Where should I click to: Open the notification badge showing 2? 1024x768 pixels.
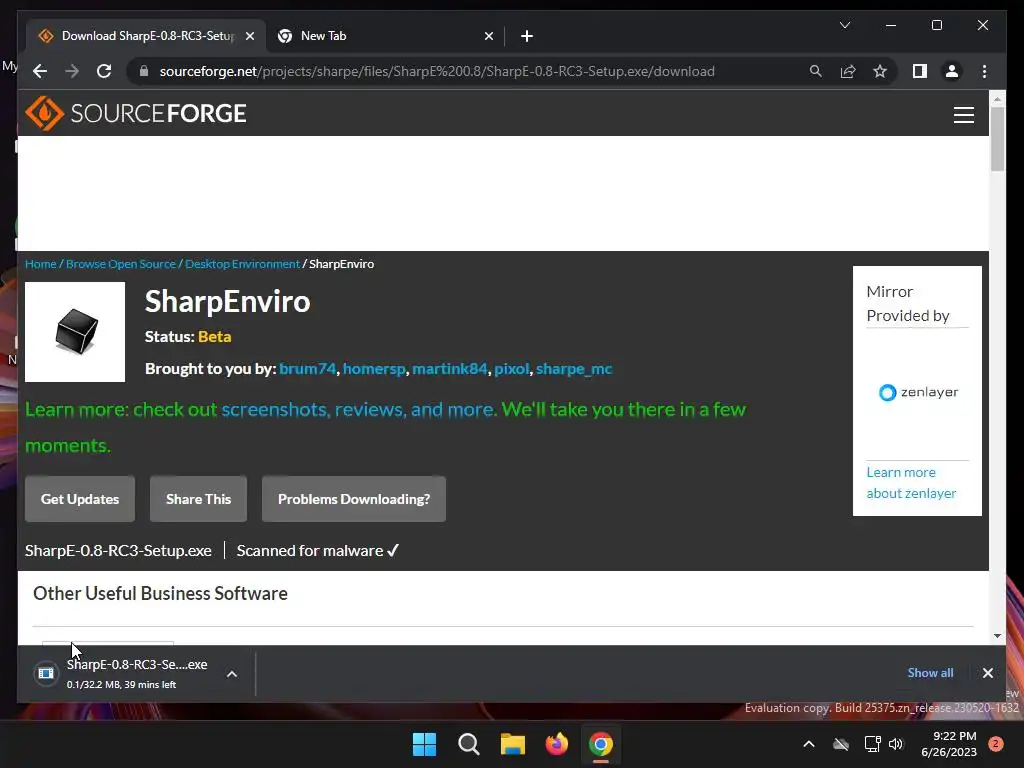click(996, 744)
